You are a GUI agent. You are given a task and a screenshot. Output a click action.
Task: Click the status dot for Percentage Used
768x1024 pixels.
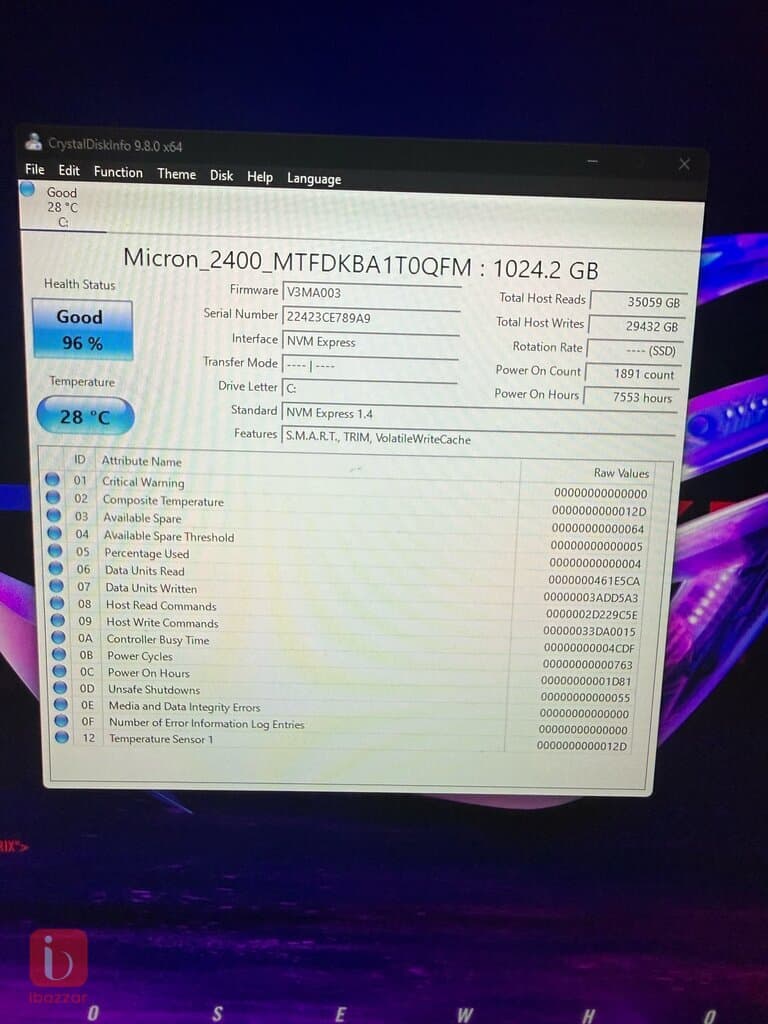click(x=56, y=551)
